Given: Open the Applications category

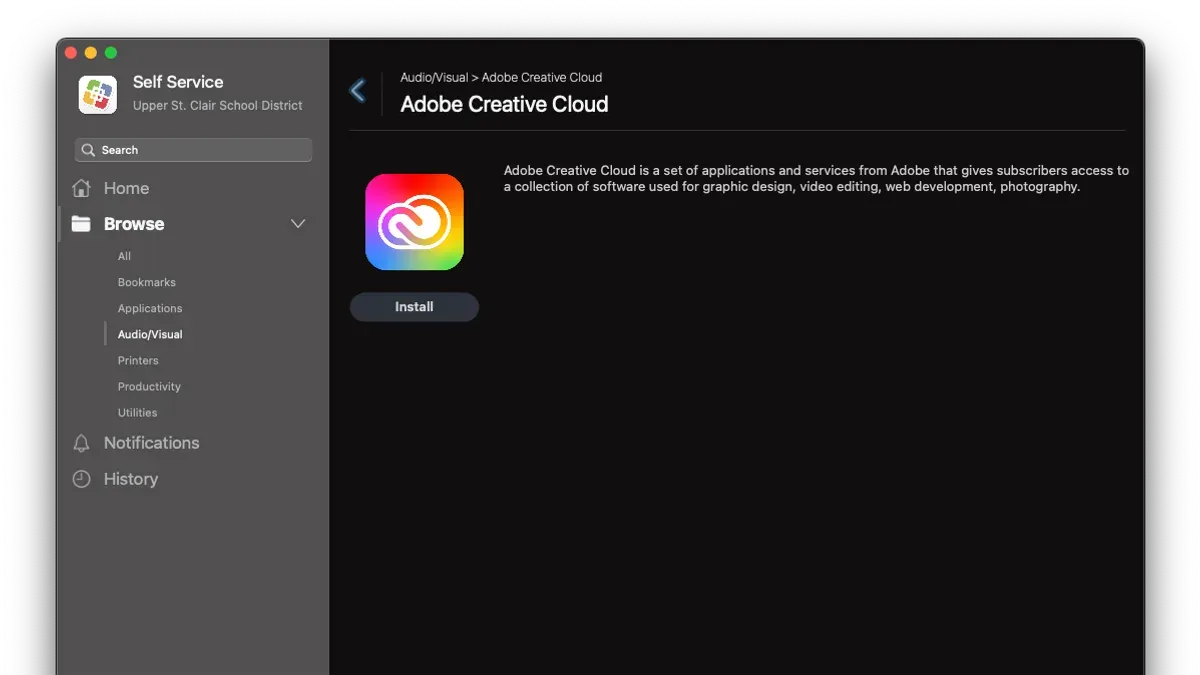Looking at the screenshot, I should [x=150, y=308].
